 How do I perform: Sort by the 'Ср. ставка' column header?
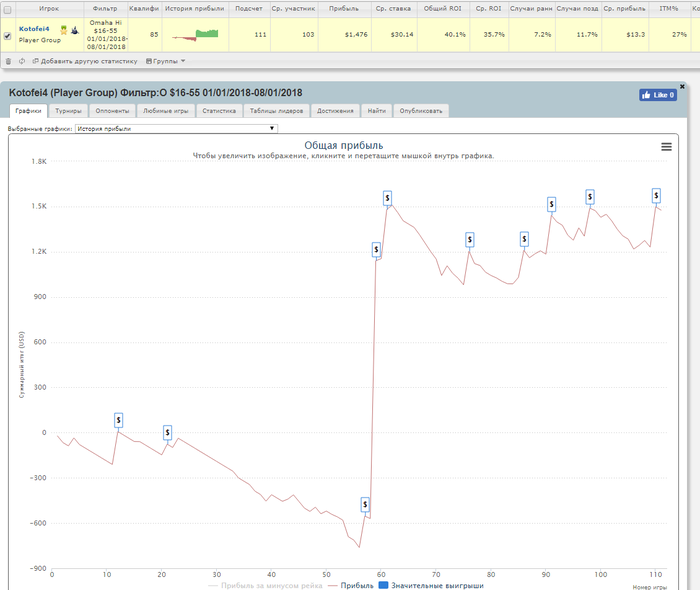394,9
